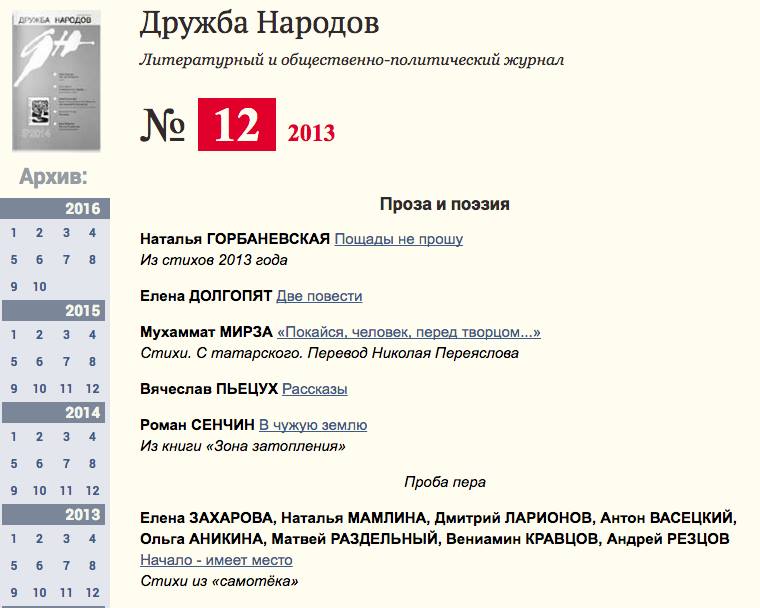Open issue 6 of 2014 archive
760x608 pixels.
39,464
